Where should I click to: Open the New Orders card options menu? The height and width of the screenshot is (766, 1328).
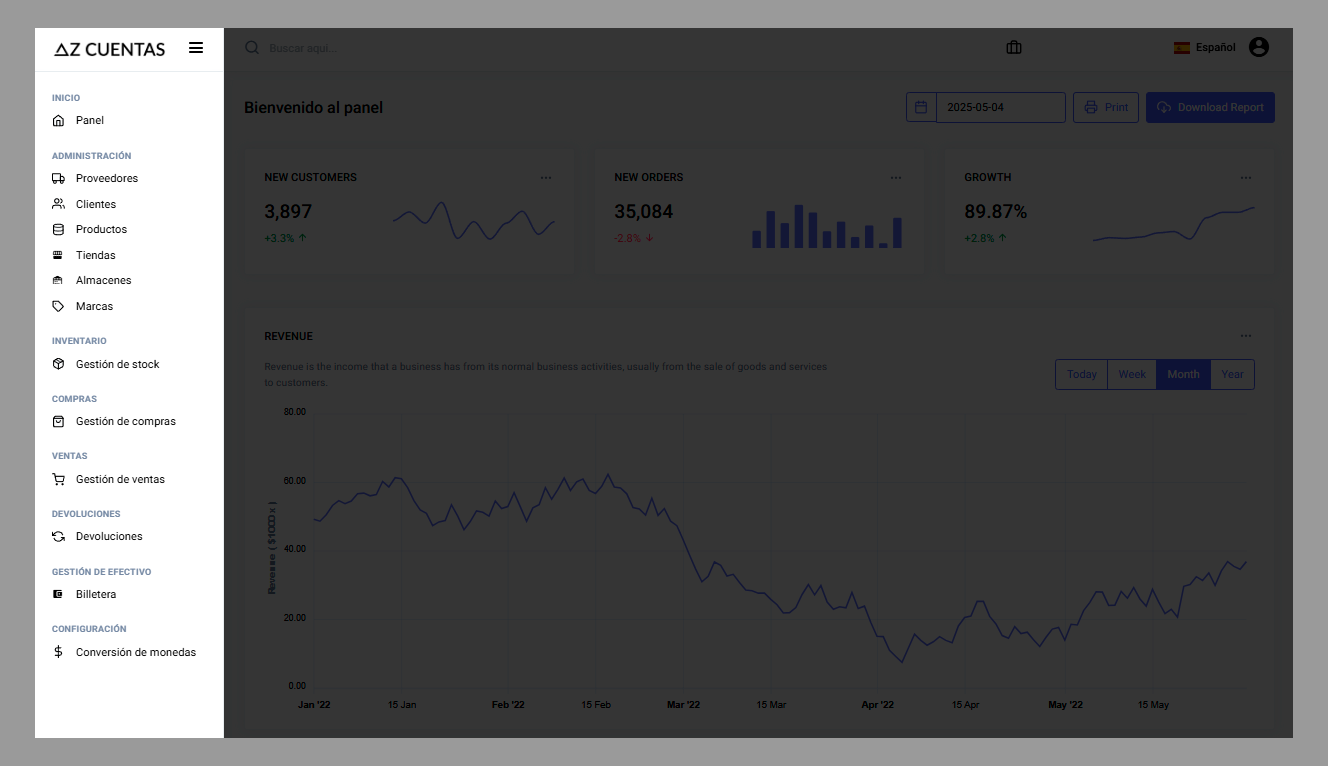coord(895,178)
